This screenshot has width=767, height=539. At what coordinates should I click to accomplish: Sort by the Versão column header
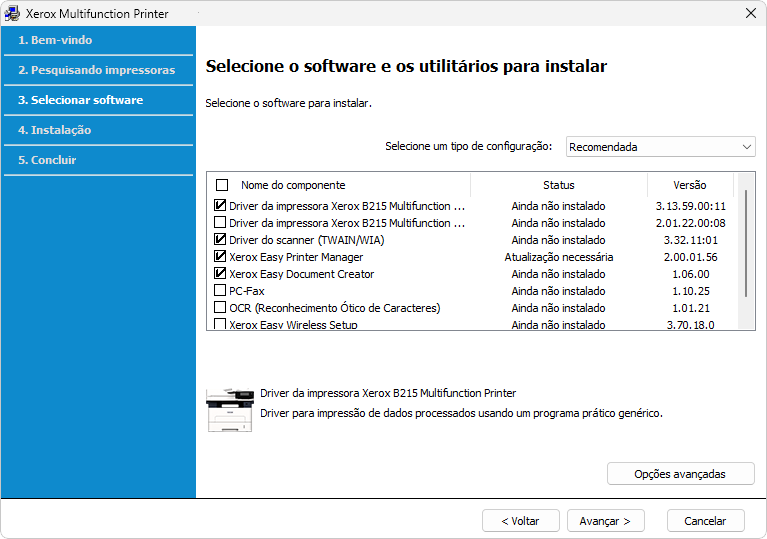pyautogui.click(x=690, y=185)
